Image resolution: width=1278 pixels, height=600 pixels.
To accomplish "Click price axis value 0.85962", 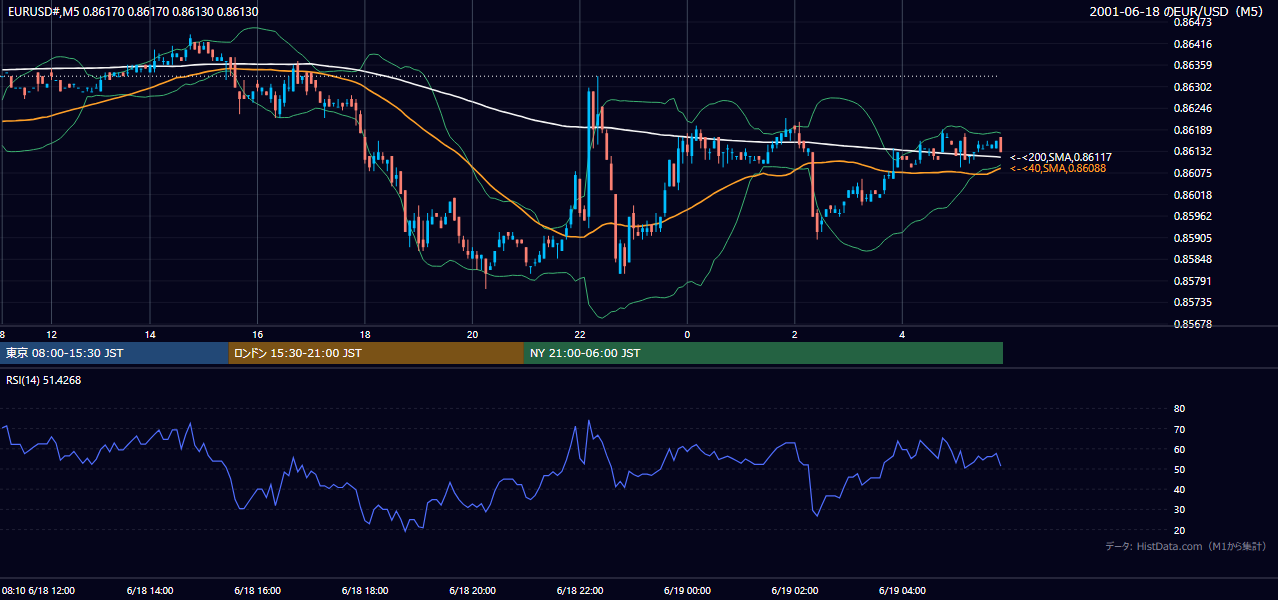I will pos(1192,216).
